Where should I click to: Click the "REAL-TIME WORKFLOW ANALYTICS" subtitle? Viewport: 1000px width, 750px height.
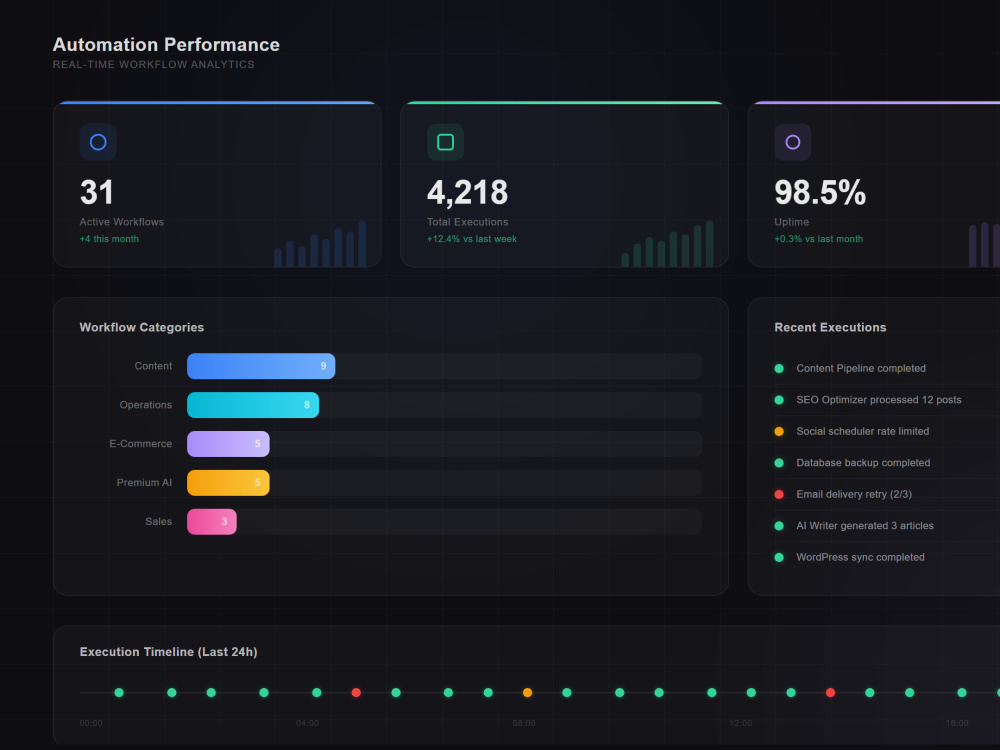point(154,64)
